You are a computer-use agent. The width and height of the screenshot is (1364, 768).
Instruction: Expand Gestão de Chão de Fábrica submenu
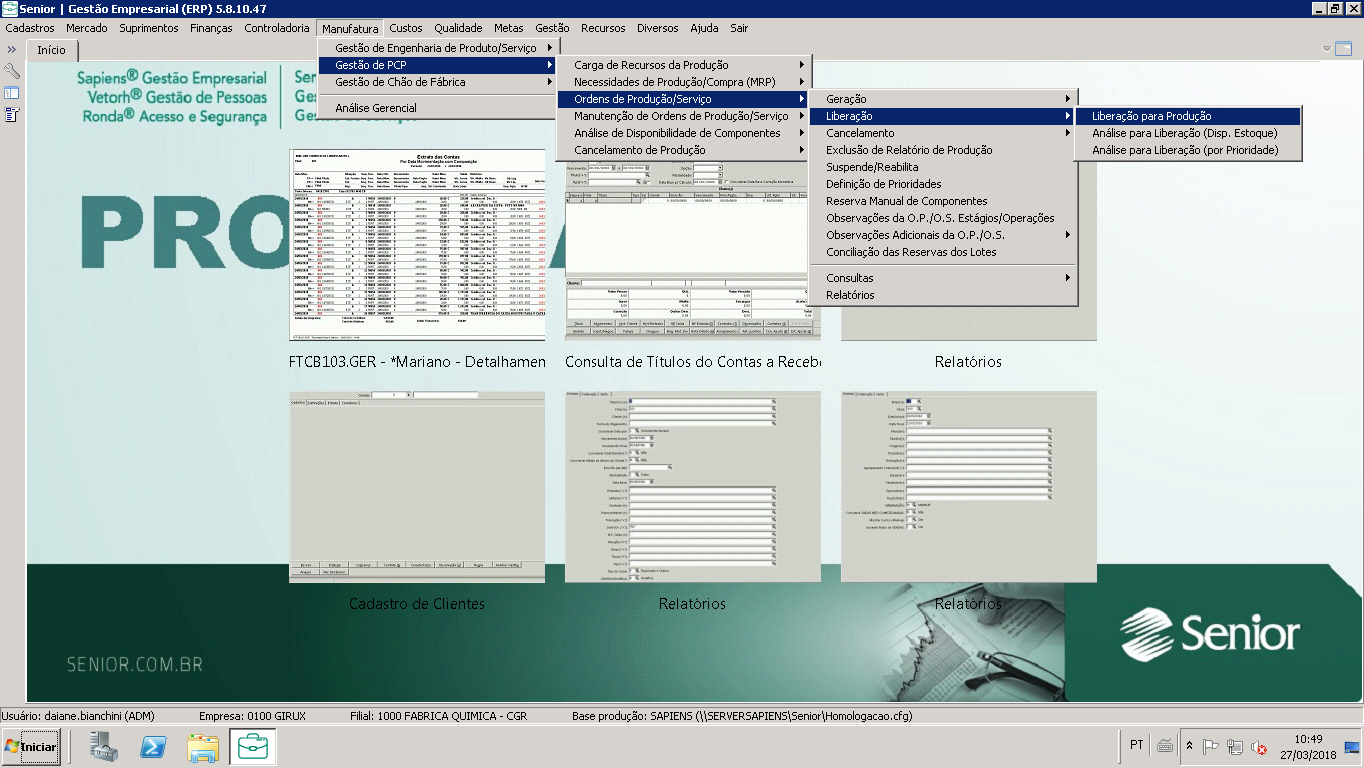coord(437,82)
